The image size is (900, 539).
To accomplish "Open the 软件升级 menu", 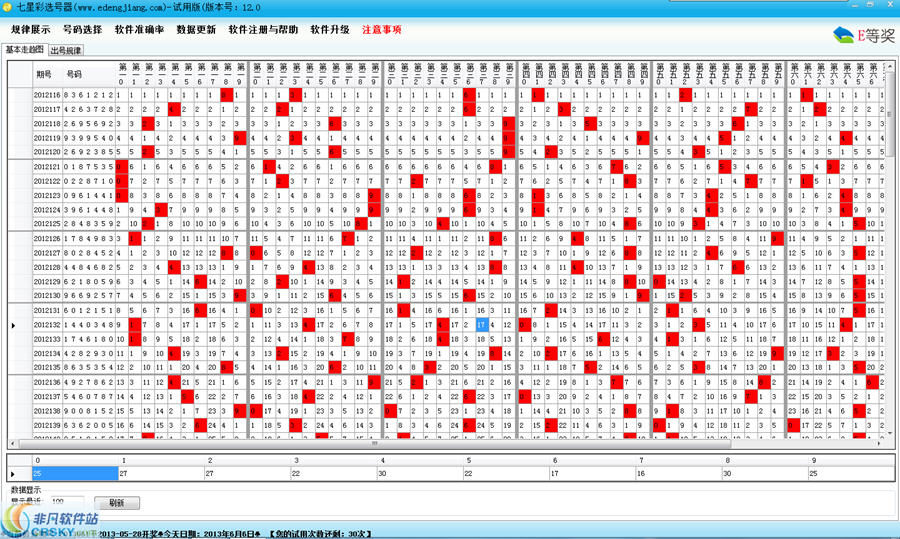I will click(330, 29).
